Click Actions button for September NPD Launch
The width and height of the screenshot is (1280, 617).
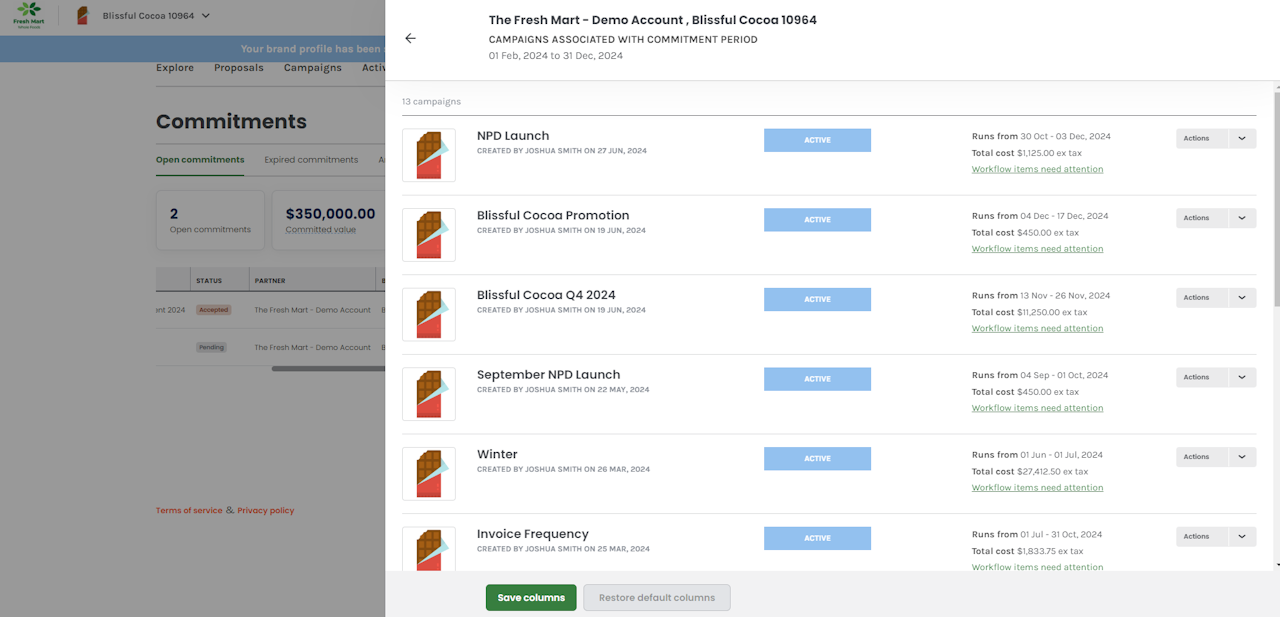1201,377
